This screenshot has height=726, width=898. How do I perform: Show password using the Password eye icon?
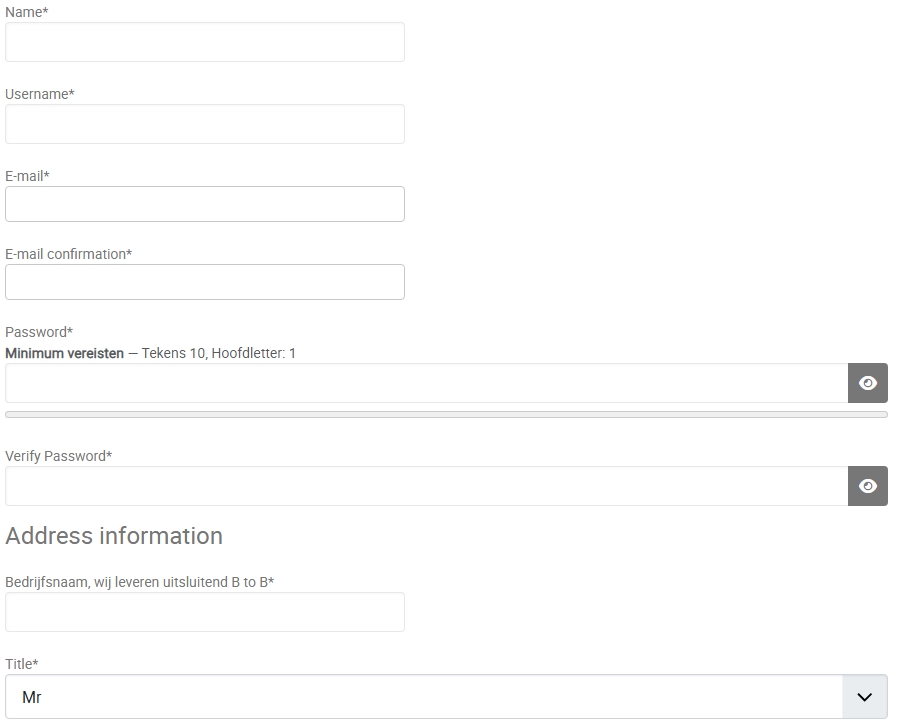867,383
